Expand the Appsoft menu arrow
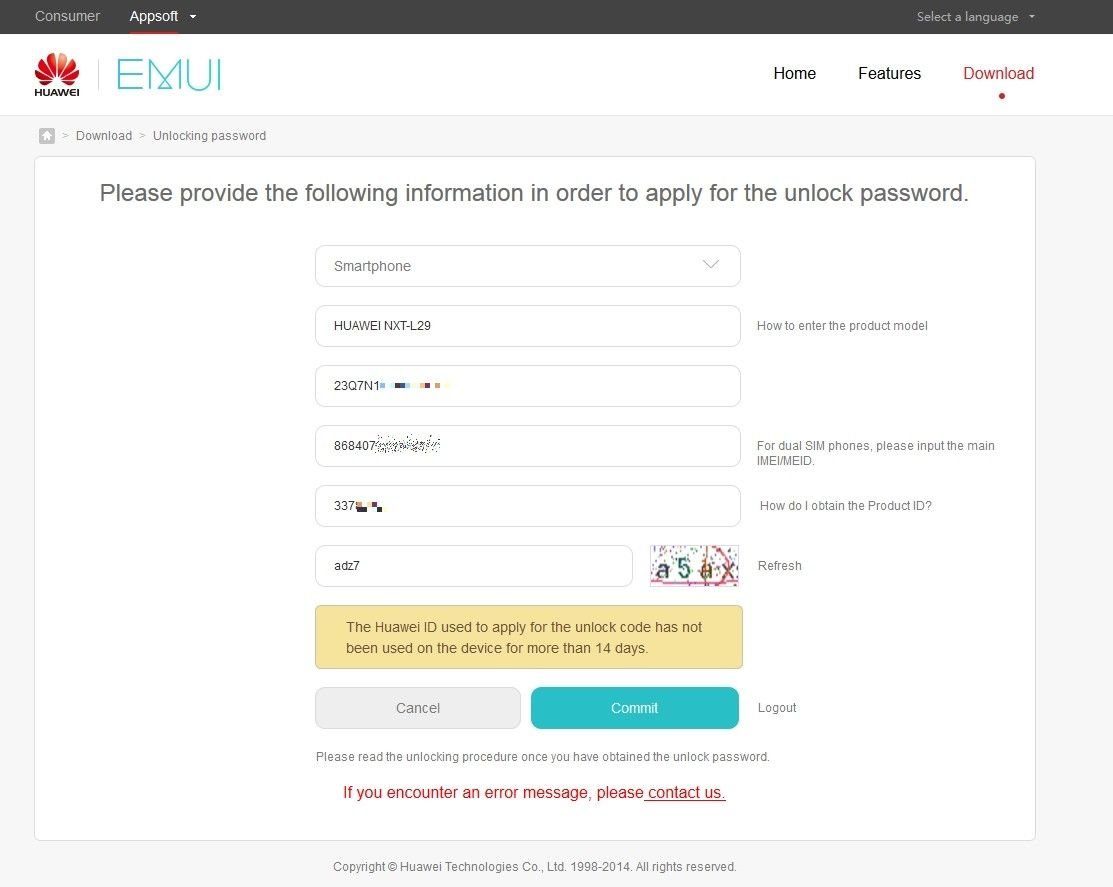Screen dimensions: 1113x887 pyautogui.click(x=193, y=16)
